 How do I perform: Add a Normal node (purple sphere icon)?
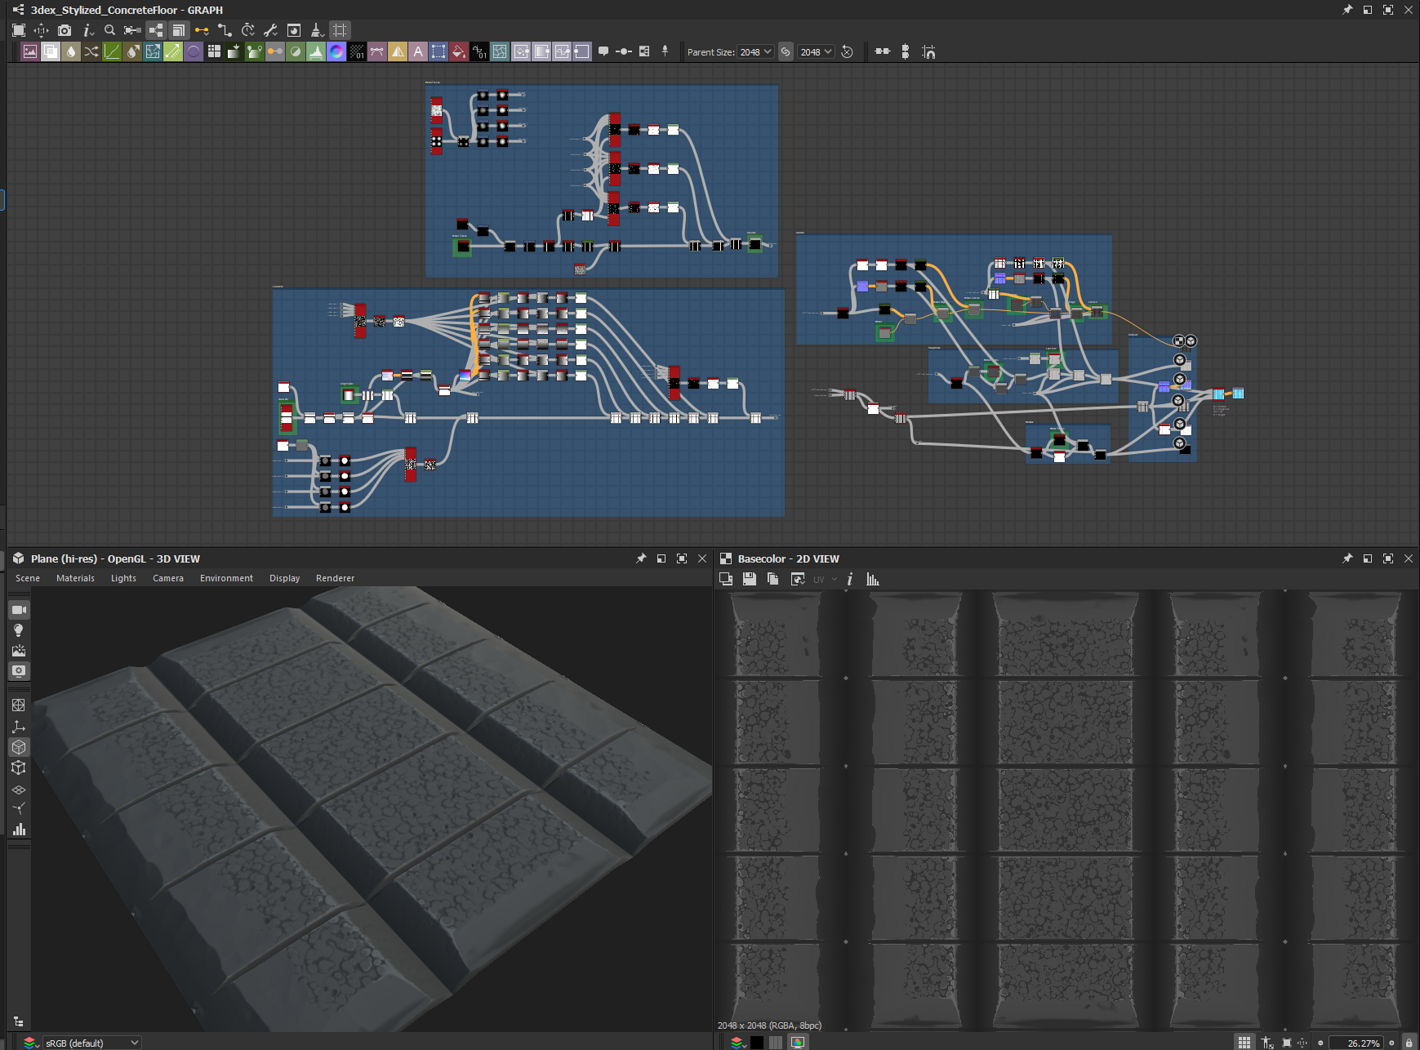pyautogui.click(x=194, y=52)
